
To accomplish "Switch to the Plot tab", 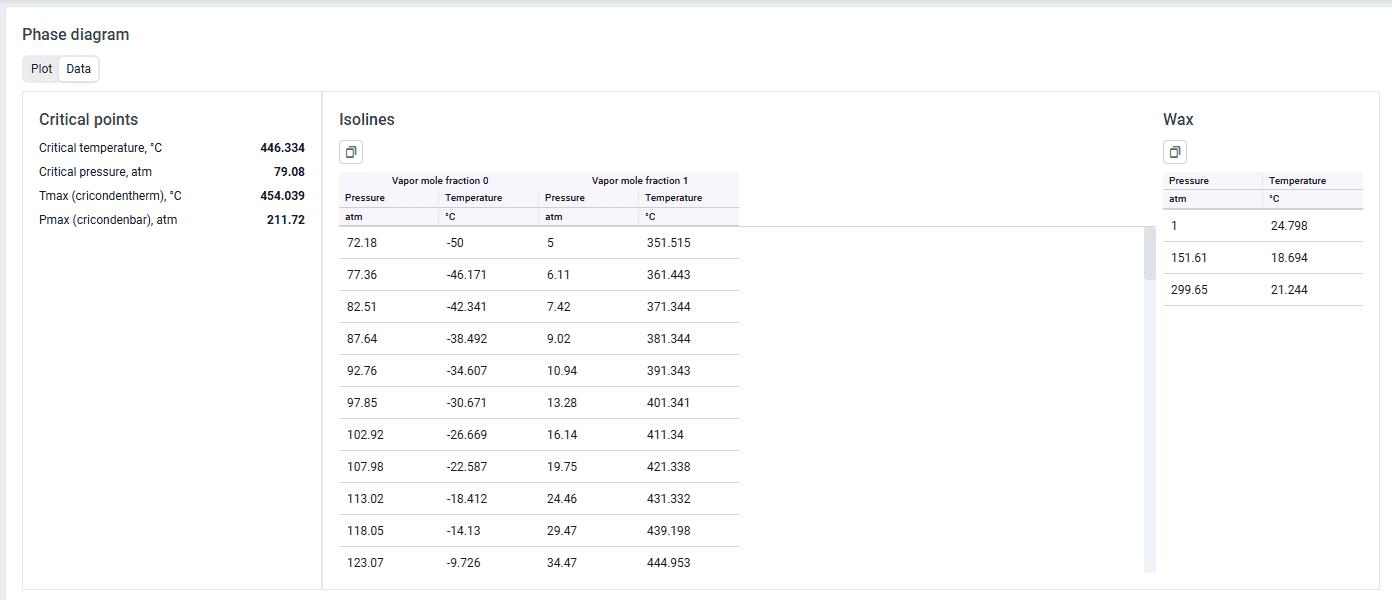I will 42,69.
